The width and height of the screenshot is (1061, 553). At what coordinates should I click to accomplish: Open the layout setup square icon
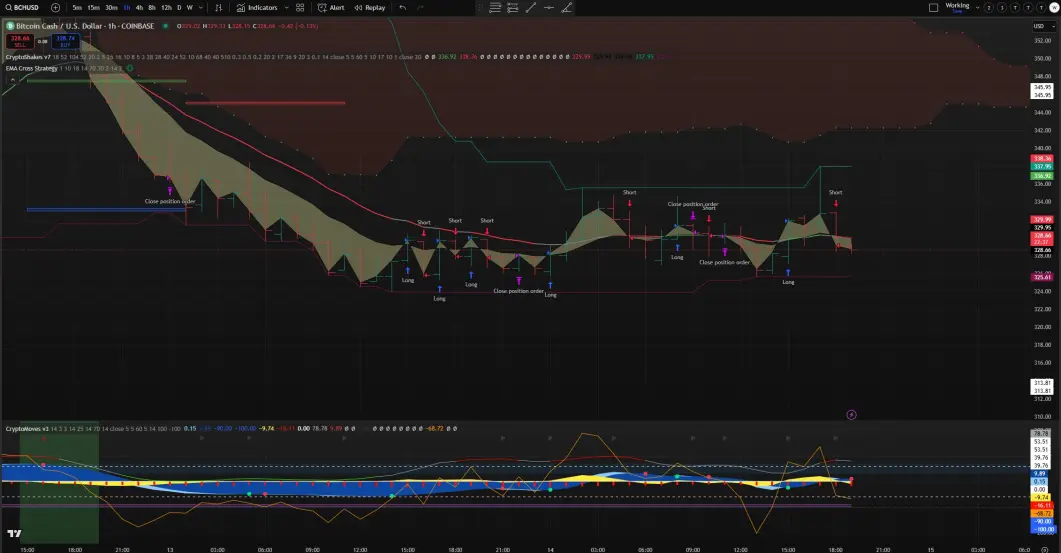pyautogui.click(x=933, y=7)
